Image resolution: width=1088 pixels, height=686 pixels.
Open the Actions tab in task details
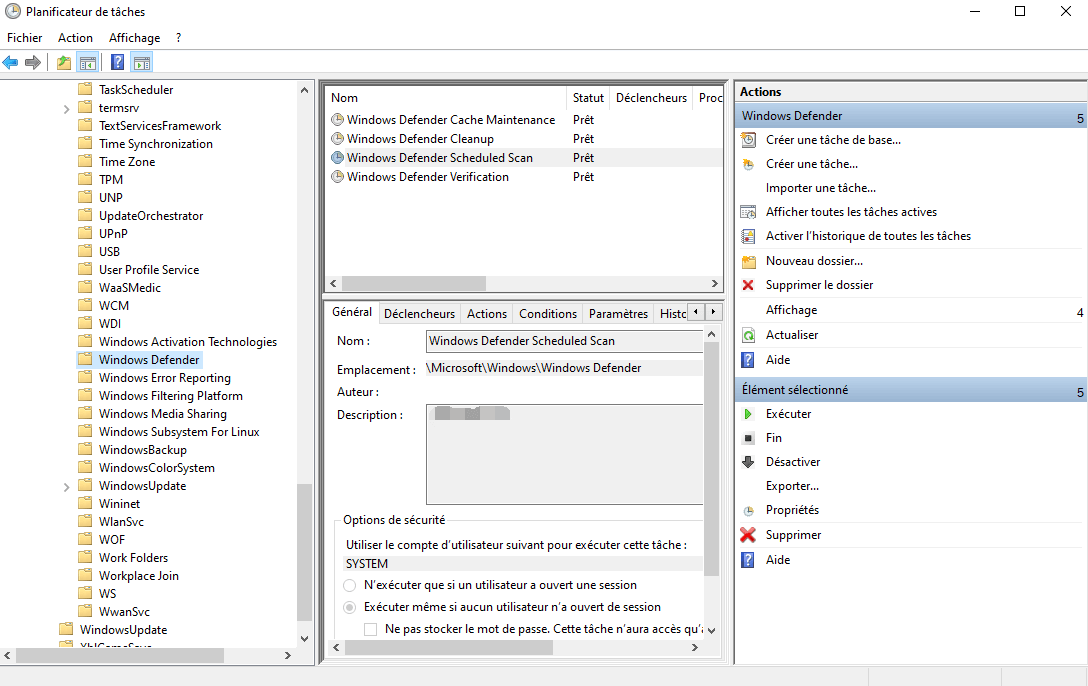pyautogui.click(x=486, y=314)
